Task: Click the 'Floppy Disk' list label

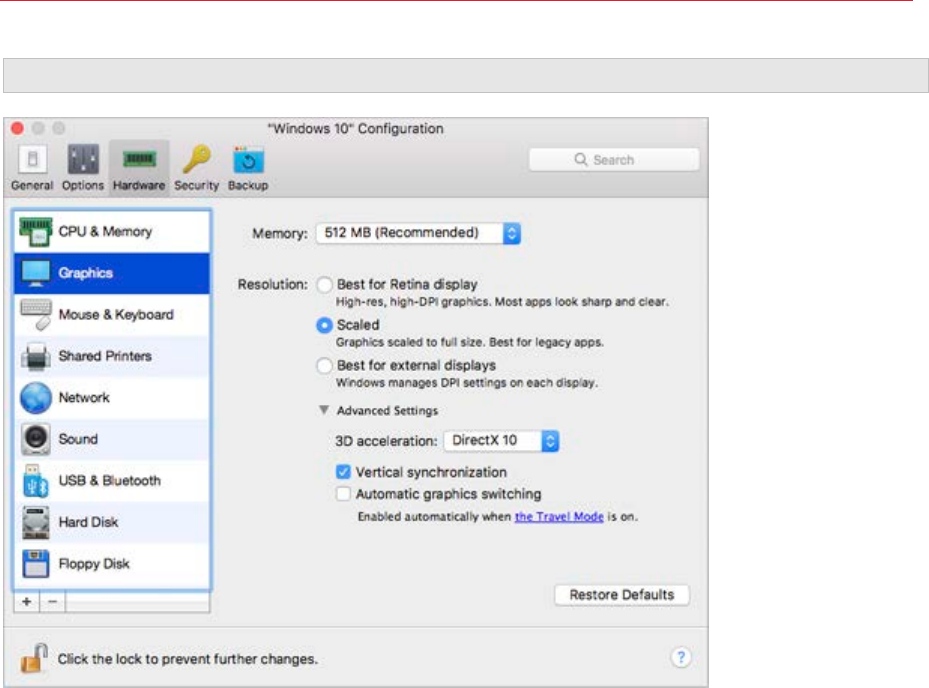Action: (94, 564)
